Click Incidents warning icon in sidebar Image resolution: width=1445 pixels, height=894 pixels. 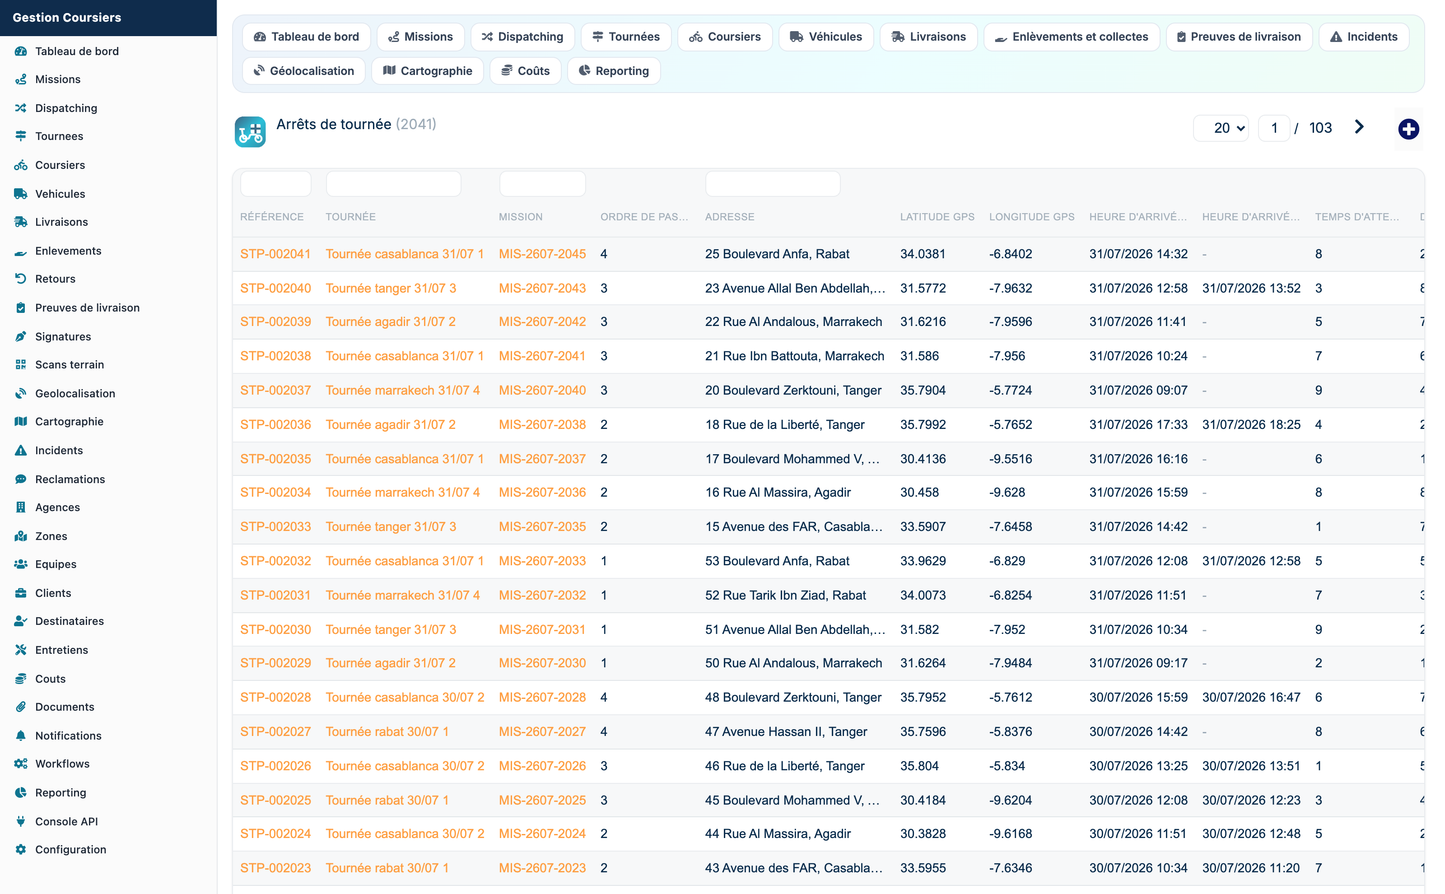click(20, 451)
